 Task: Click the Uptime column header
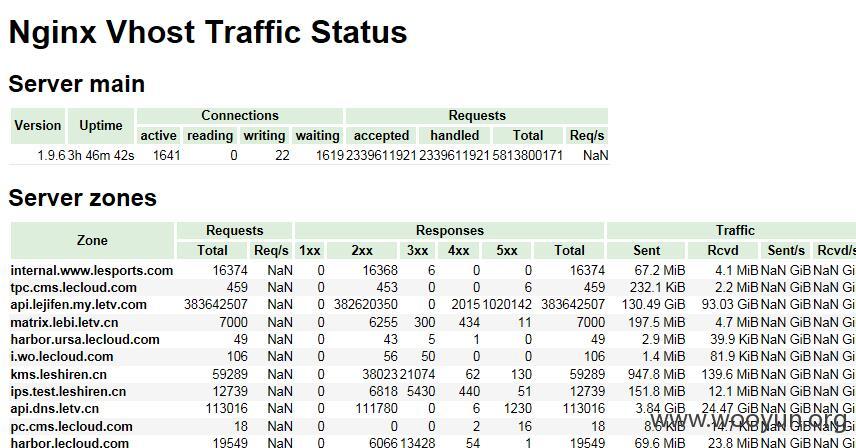(101, 126)
